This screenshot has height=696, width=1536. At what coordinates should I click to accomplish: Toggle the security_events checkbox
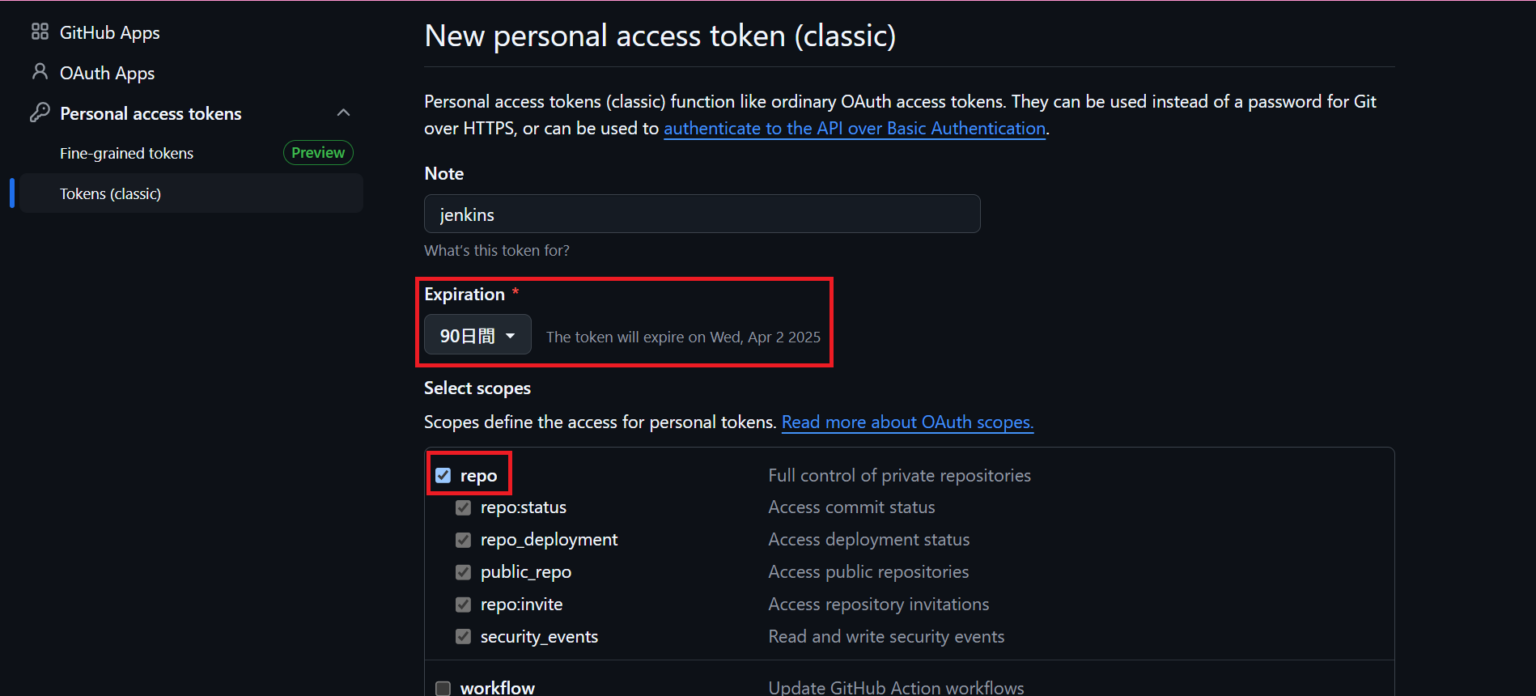pos(463,636)
